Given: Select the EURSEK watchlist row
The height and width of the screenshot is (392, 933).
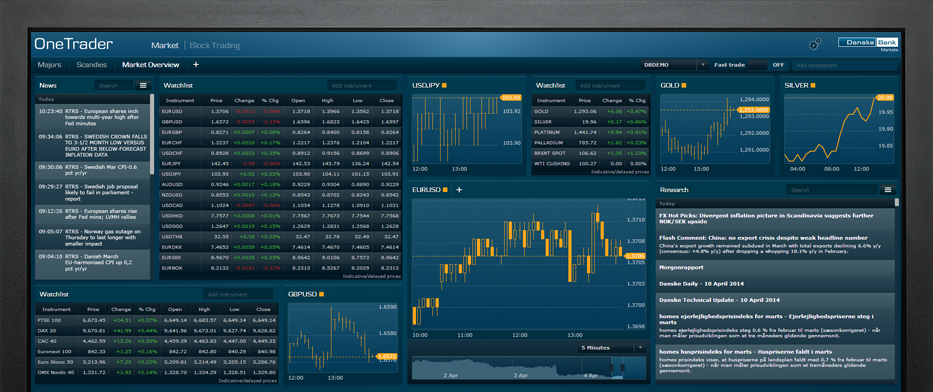Looking at the screenshot, I should [x=280, y=257].
